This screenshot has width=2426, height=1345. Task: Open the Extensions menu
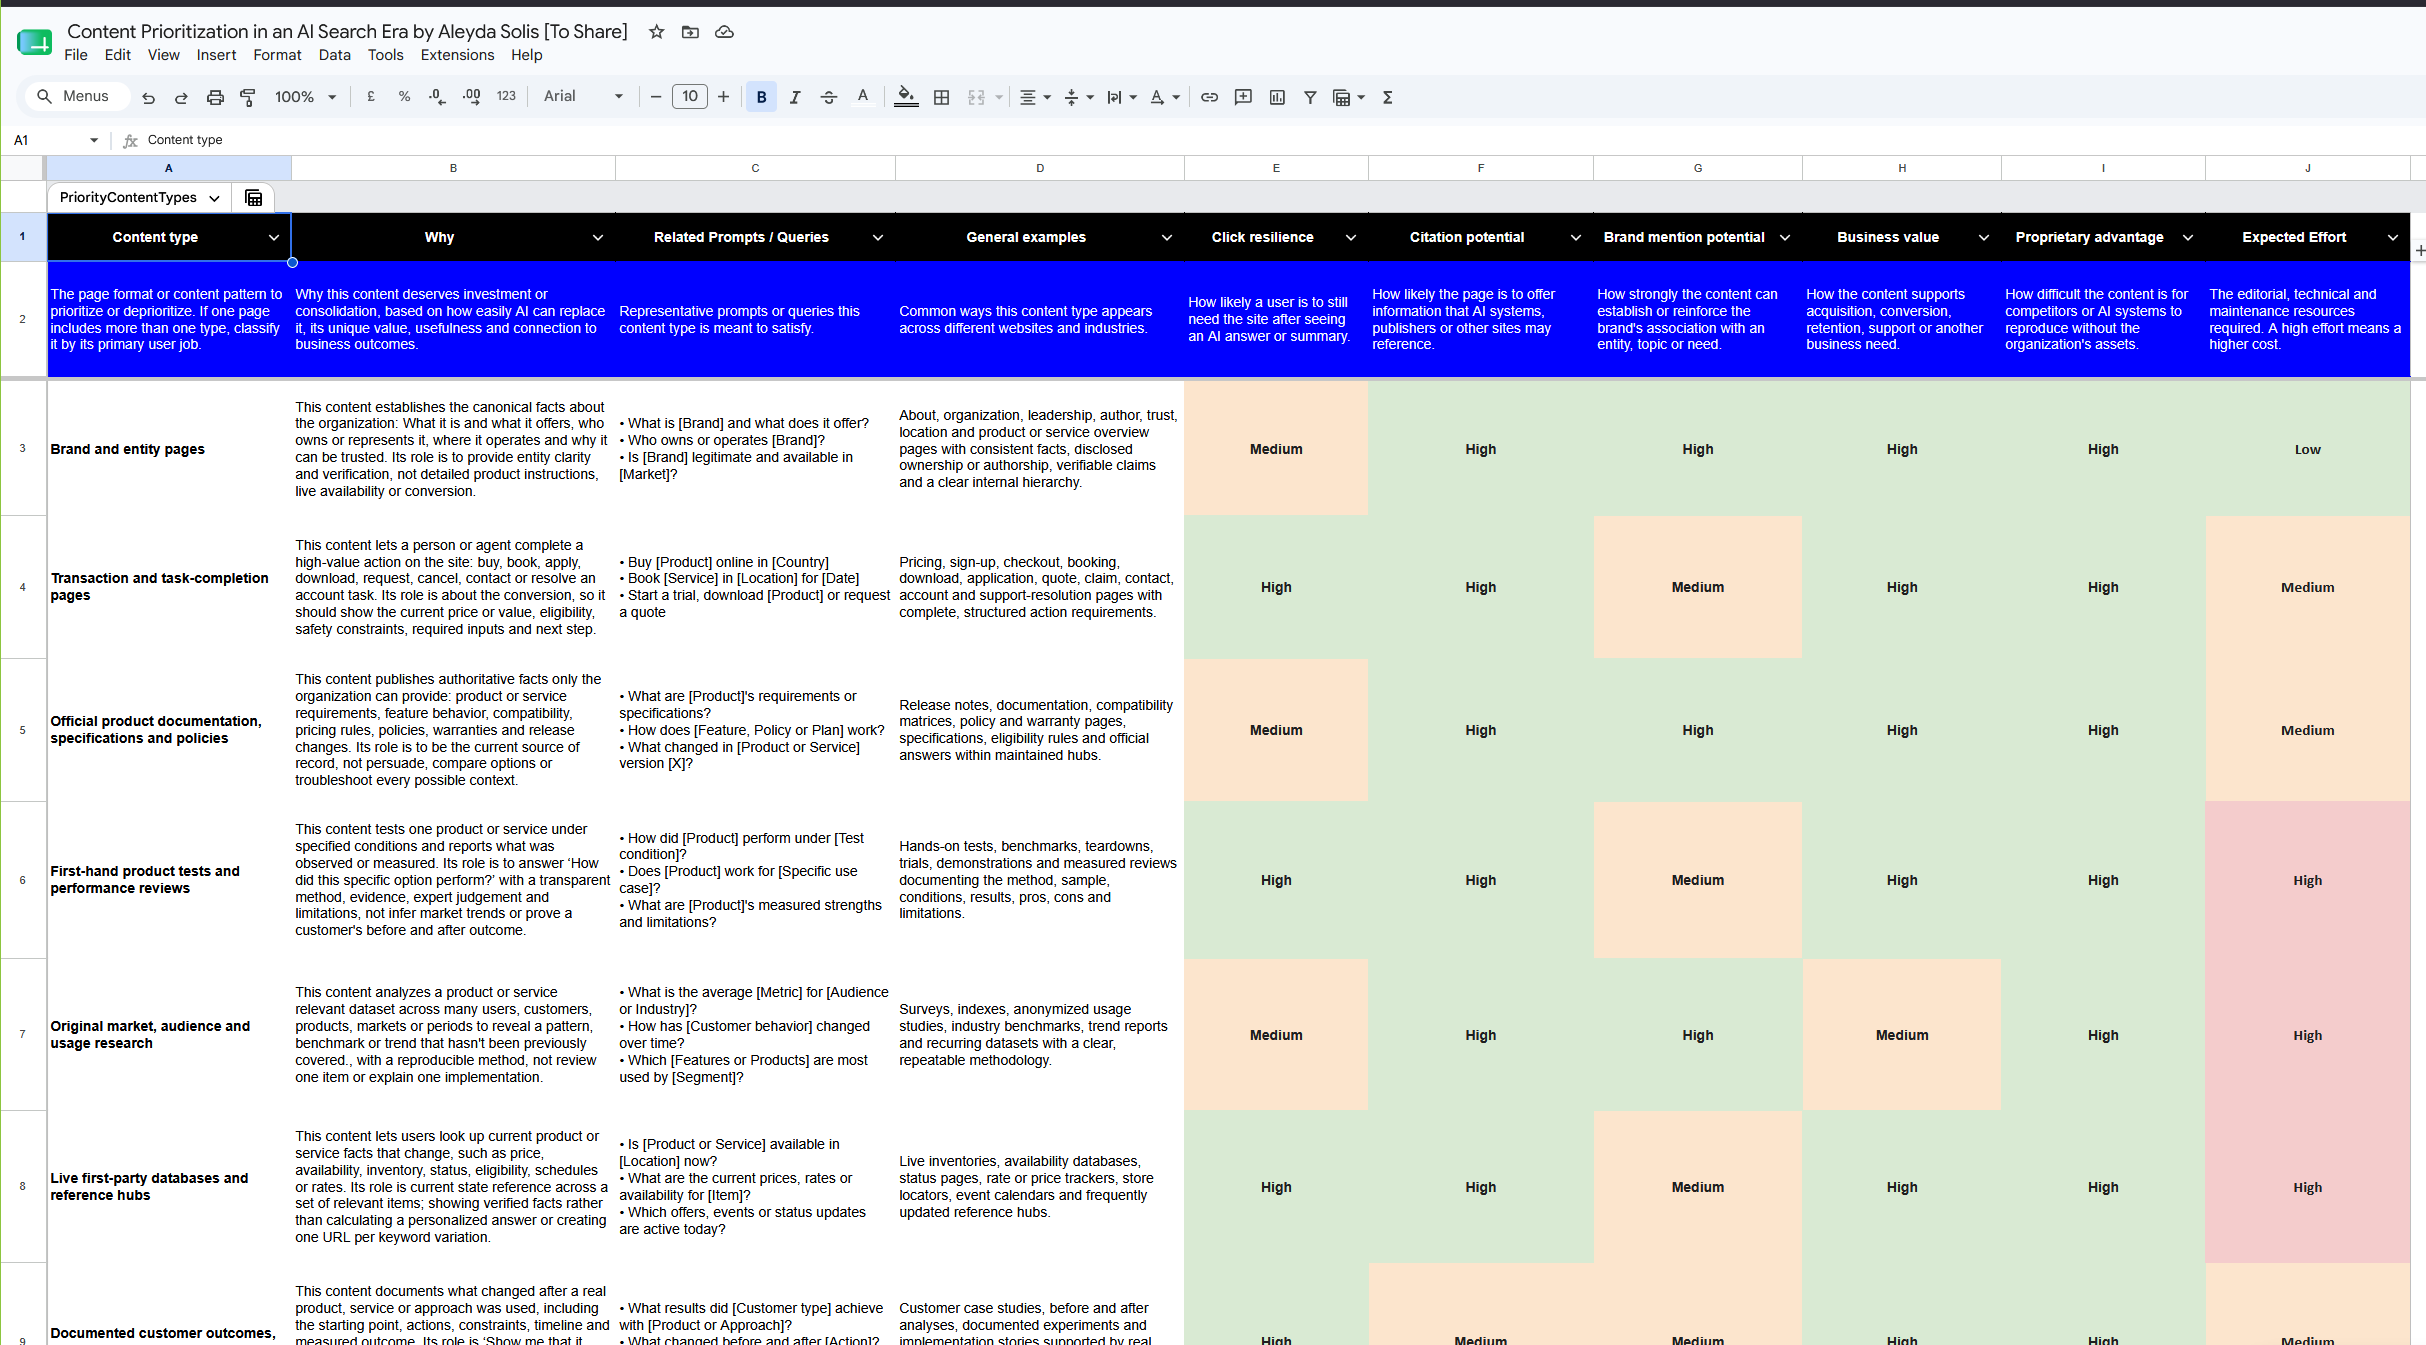457,55
